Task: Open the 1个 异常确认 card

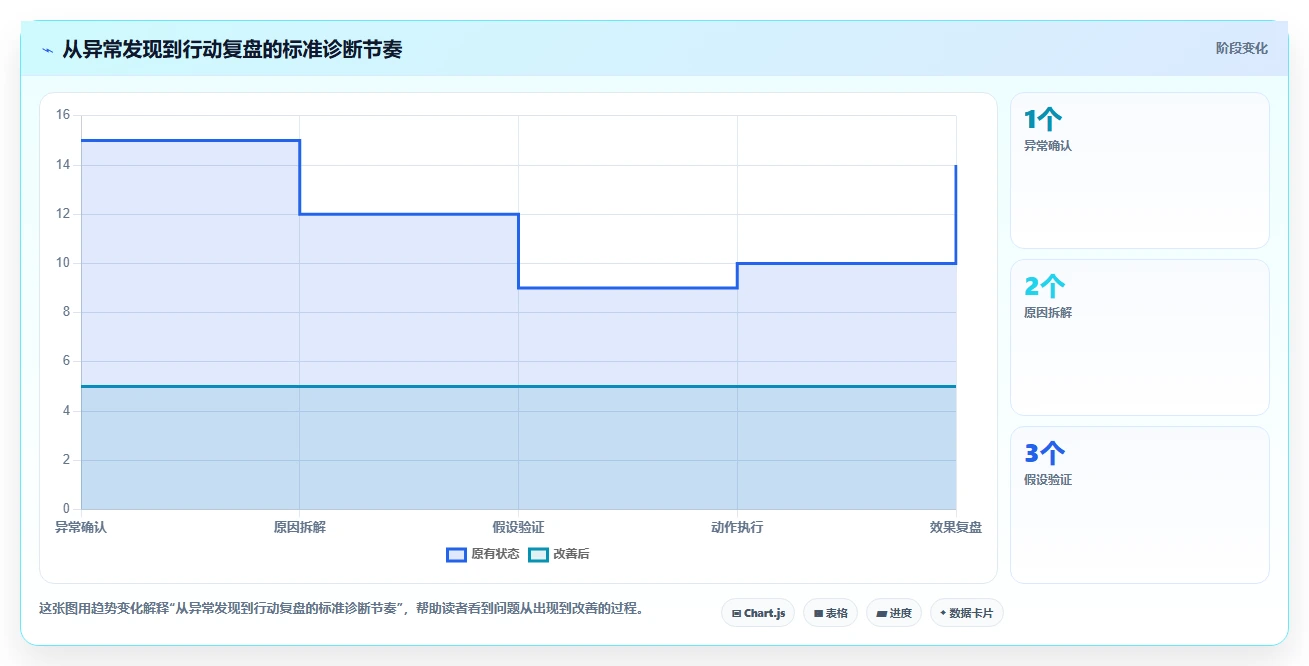Action: [x=1140, y=170]
